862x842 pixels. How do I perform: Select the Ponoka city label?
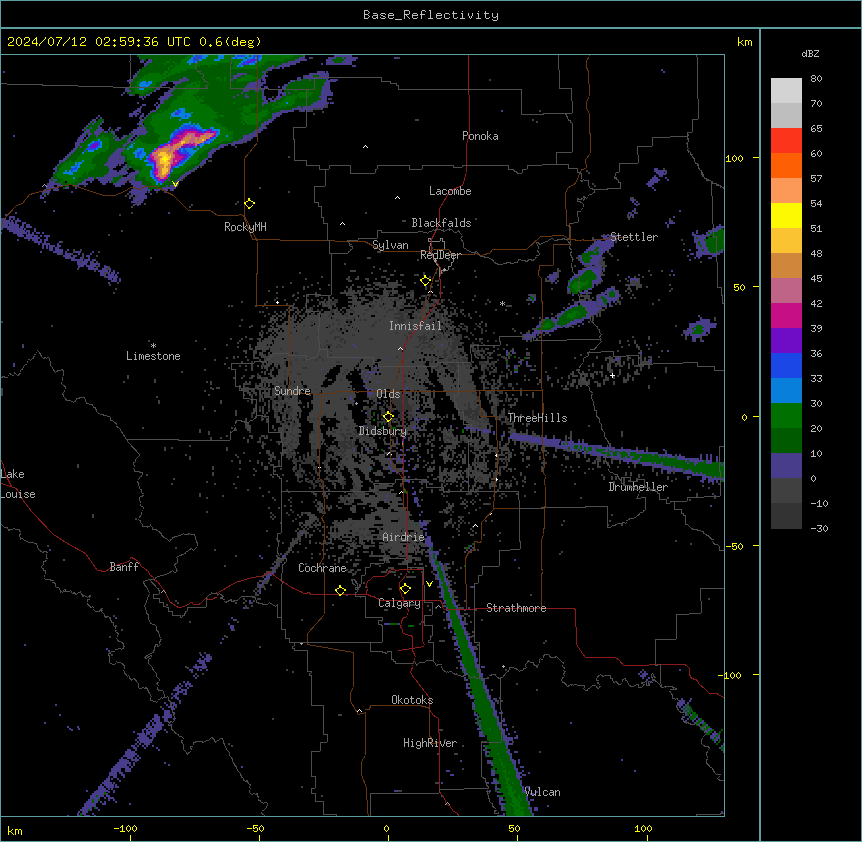tap(480, 136)
